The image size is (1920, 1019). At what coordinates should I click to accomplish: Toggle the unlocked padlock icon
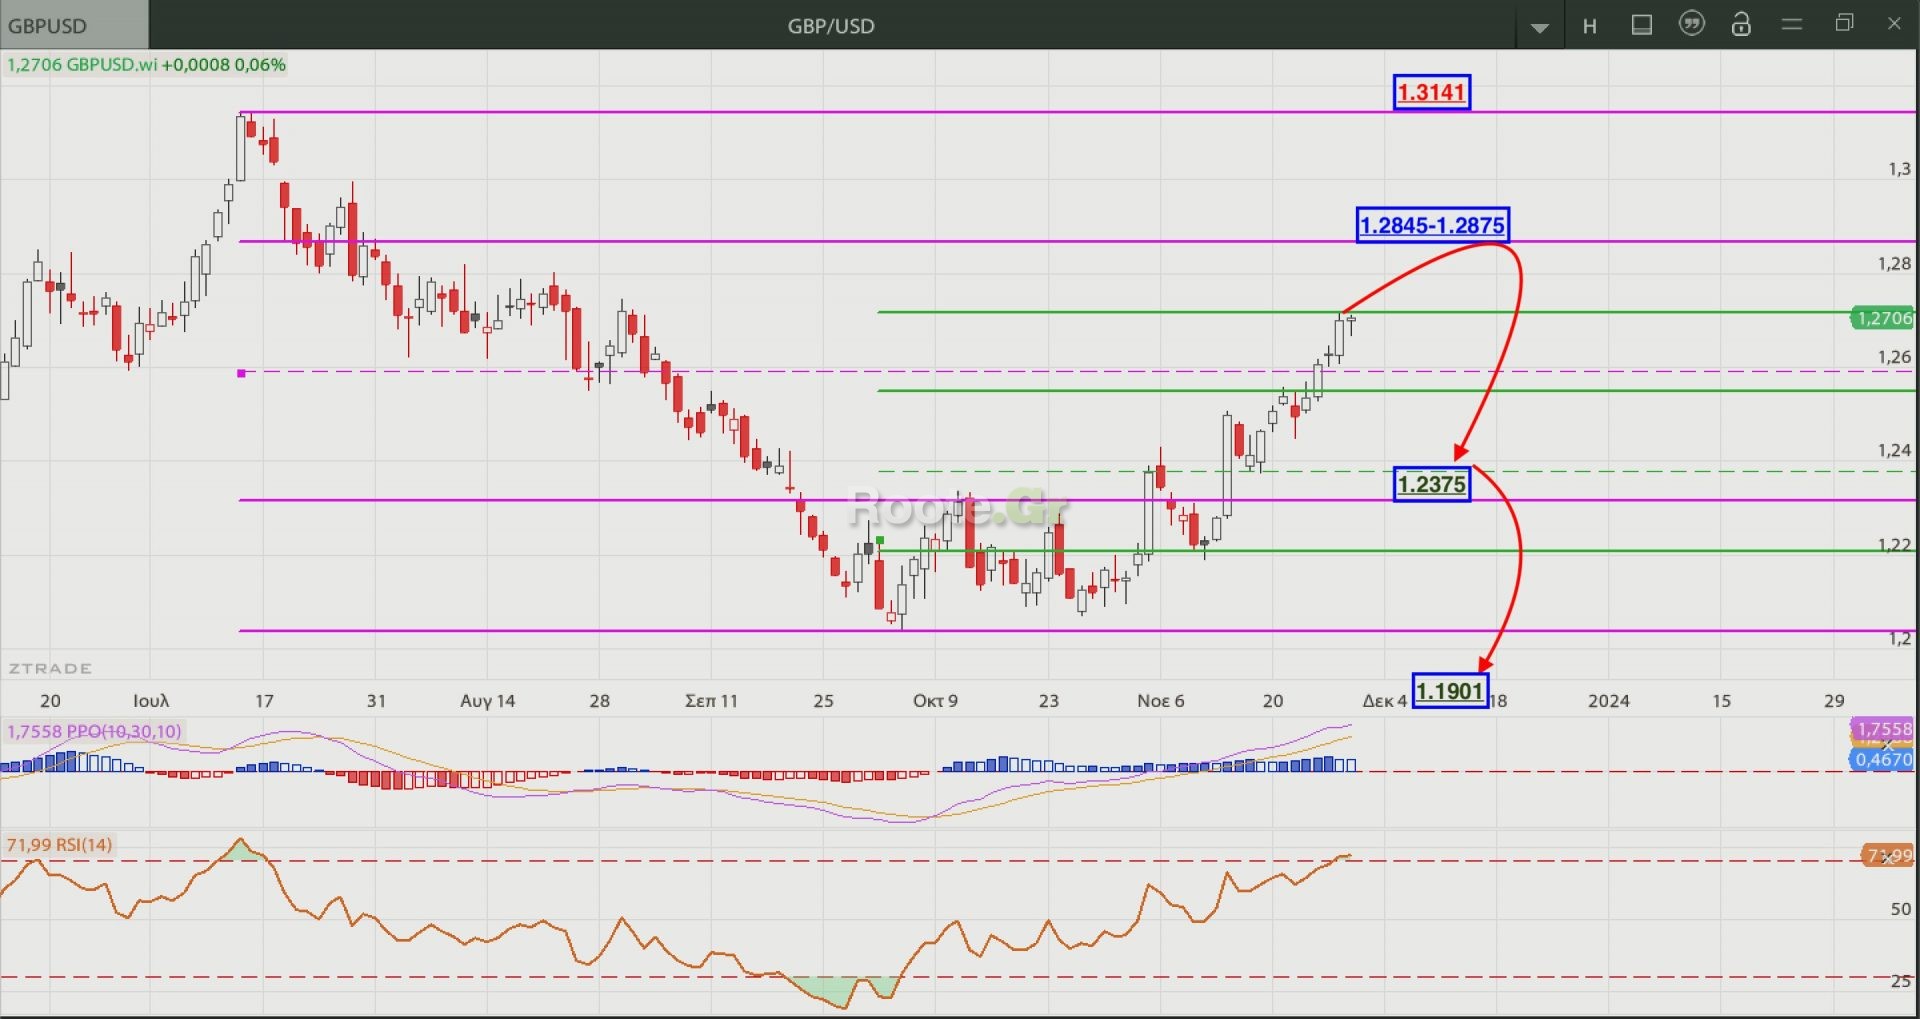pos(1741,24)
